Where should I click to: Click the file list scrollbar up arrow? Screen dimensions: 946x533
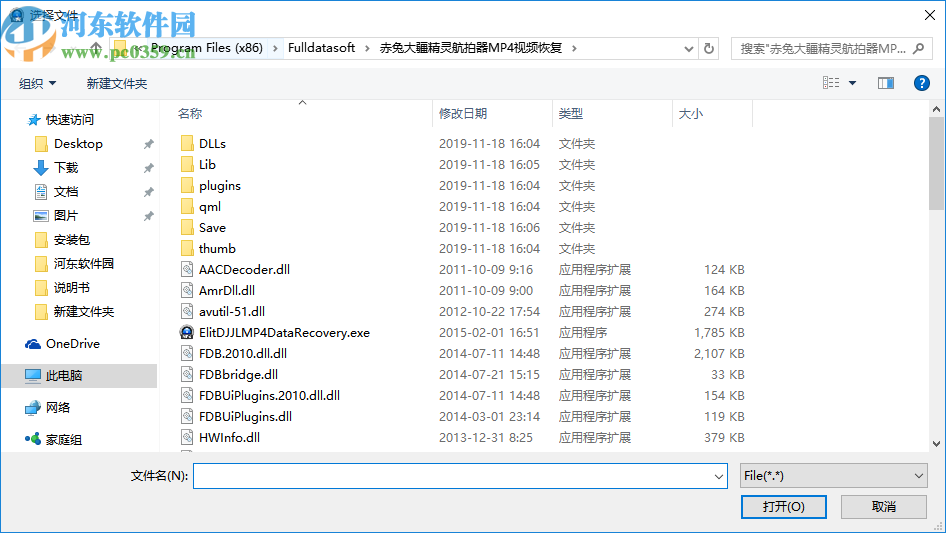(936, 109)
